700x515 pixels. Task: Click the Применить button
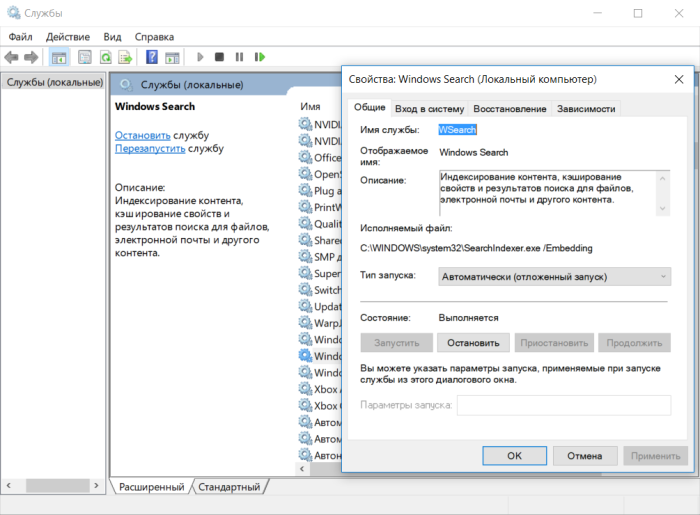click(655, 456)
